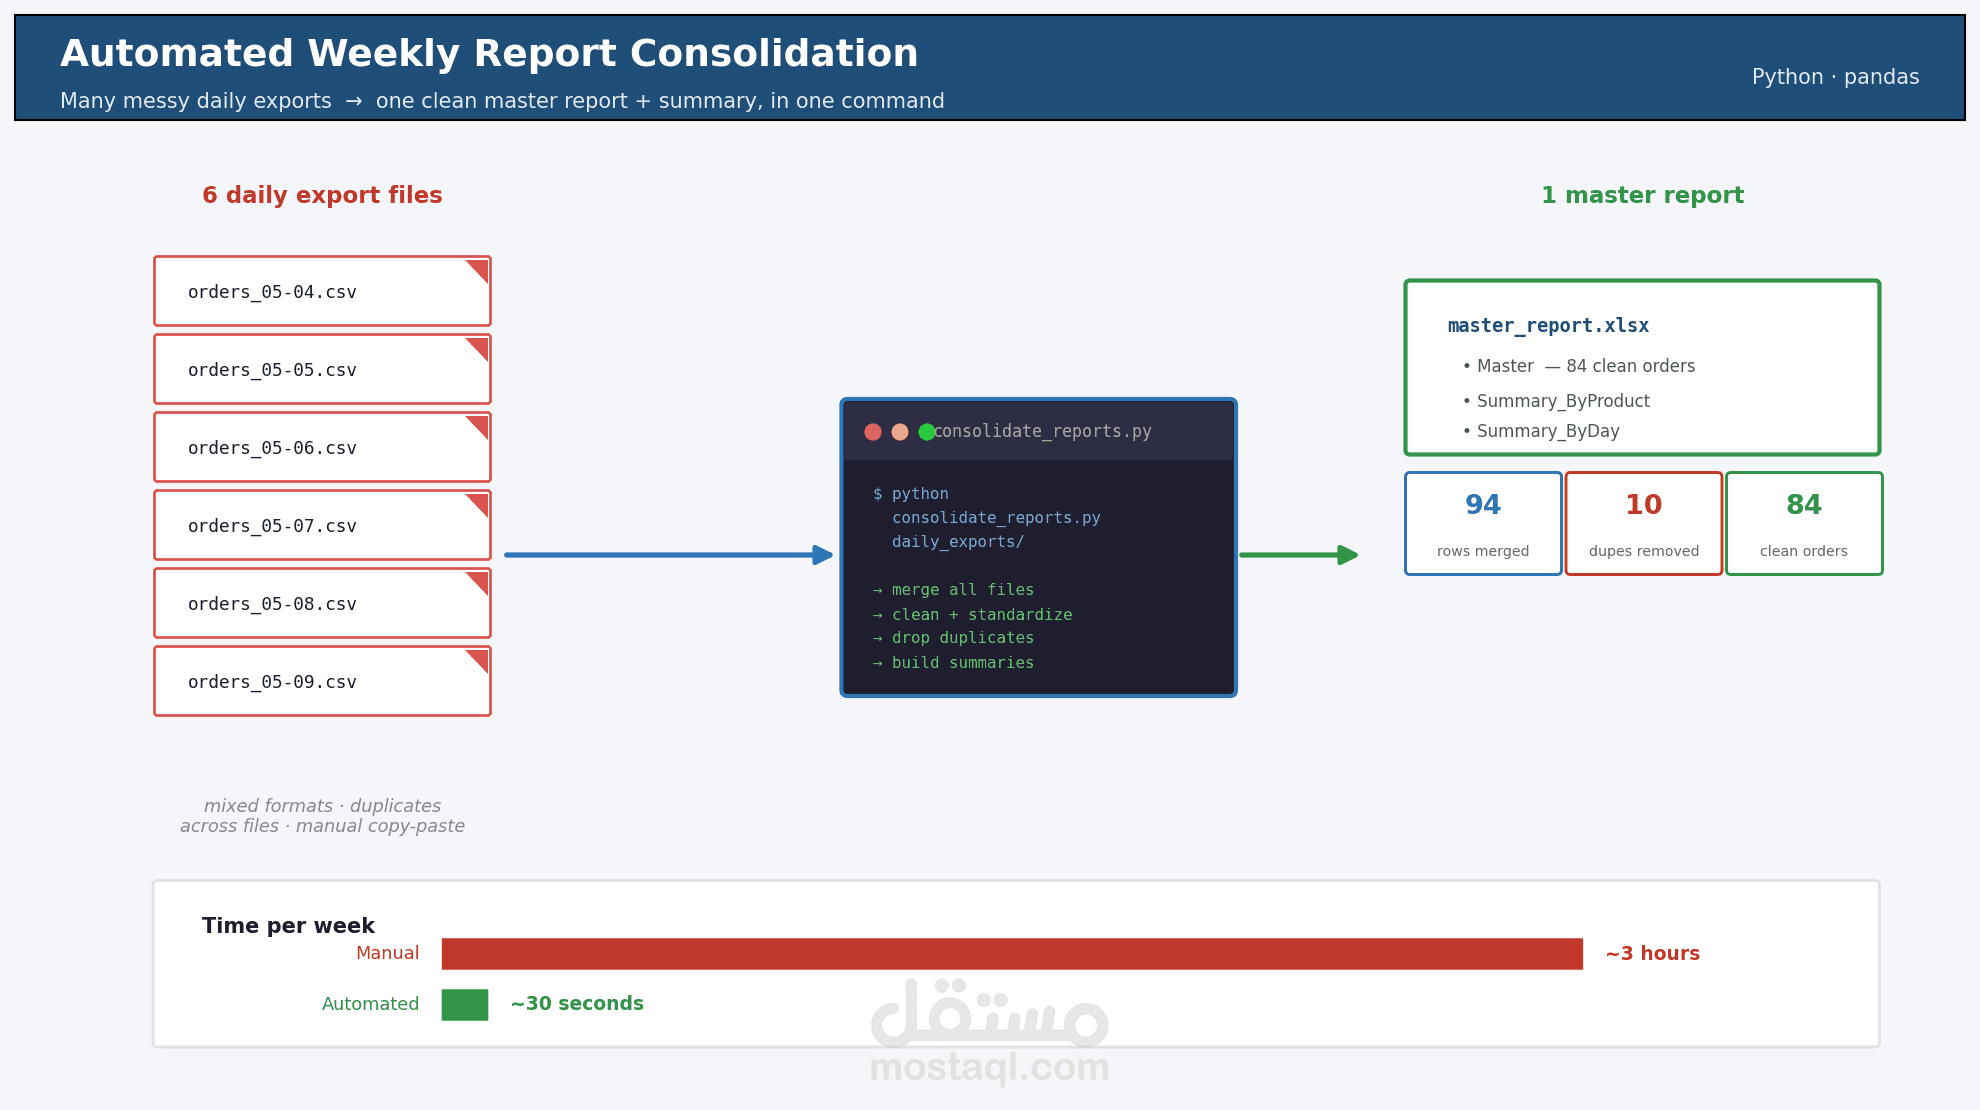Image resolution: width=1980 pixels, height=1110 pixels.
Task: Click the Manual bar label
Action: tap(388, 953)
